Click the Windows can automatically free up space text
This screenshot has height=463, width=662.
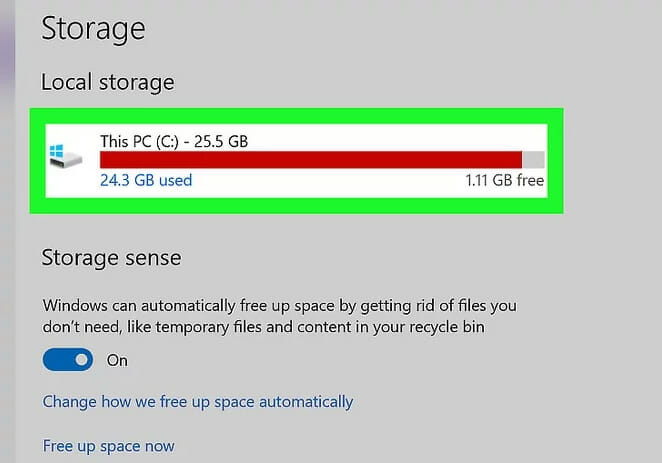click(279, 306)
